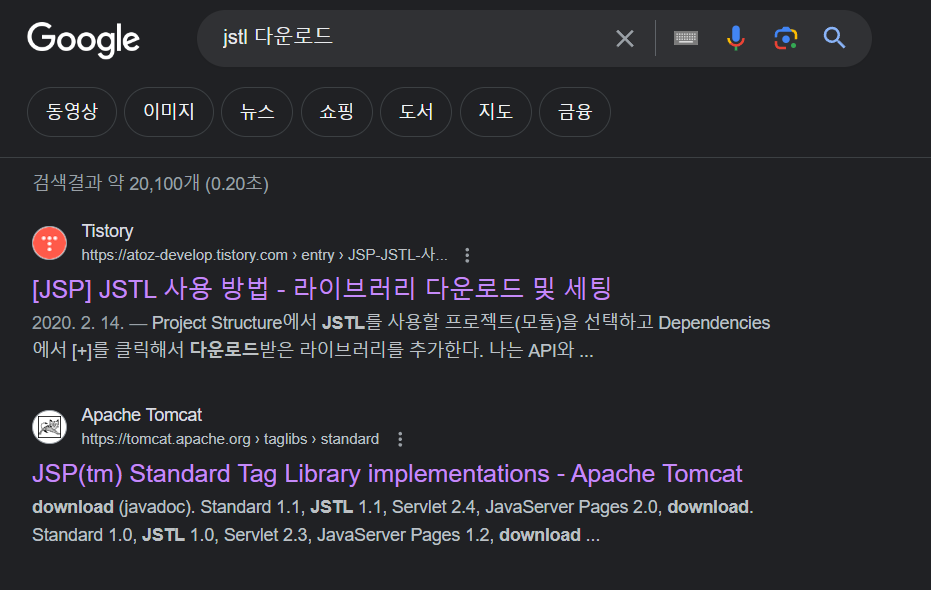Image resolution: width=931 pixels, height=590 pixels.
Task: Select the 뉴스 filter tab
Action: (x=257, y=112)
